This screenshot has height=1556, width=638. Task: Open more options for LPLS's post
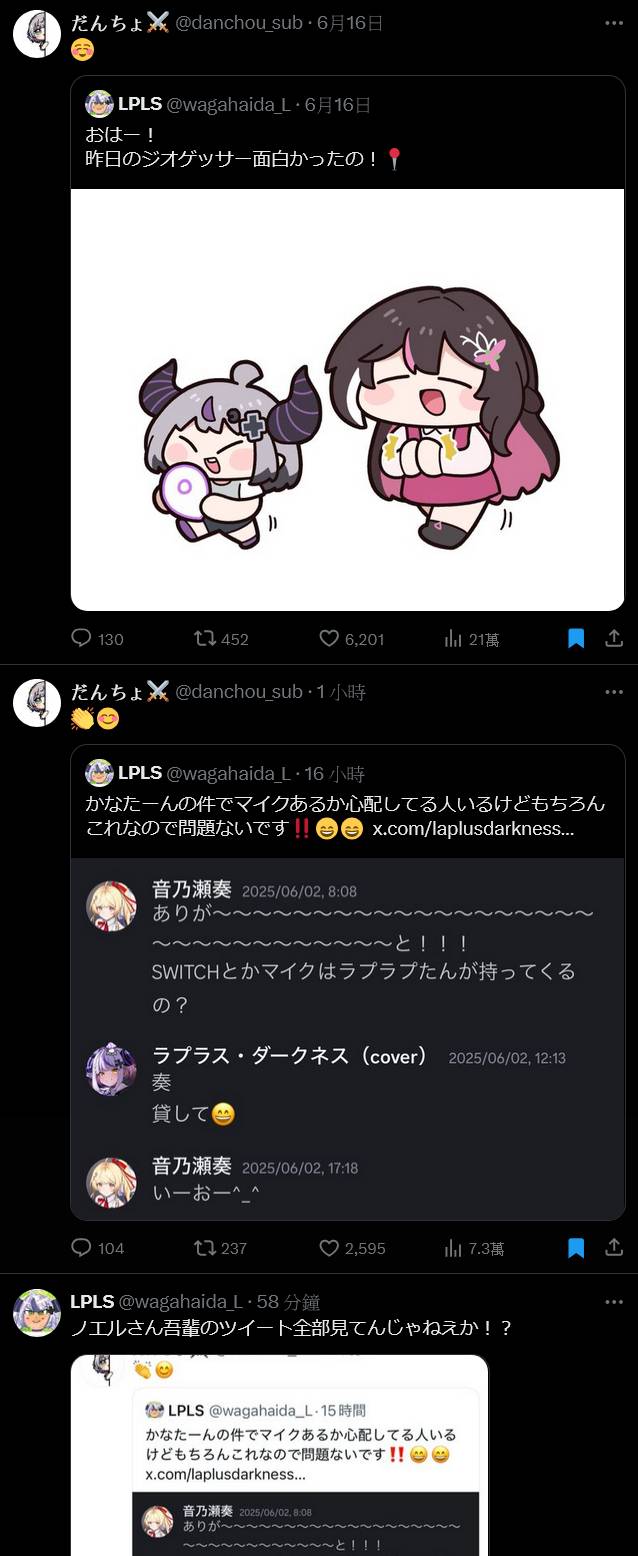(x=614, y=1301)
